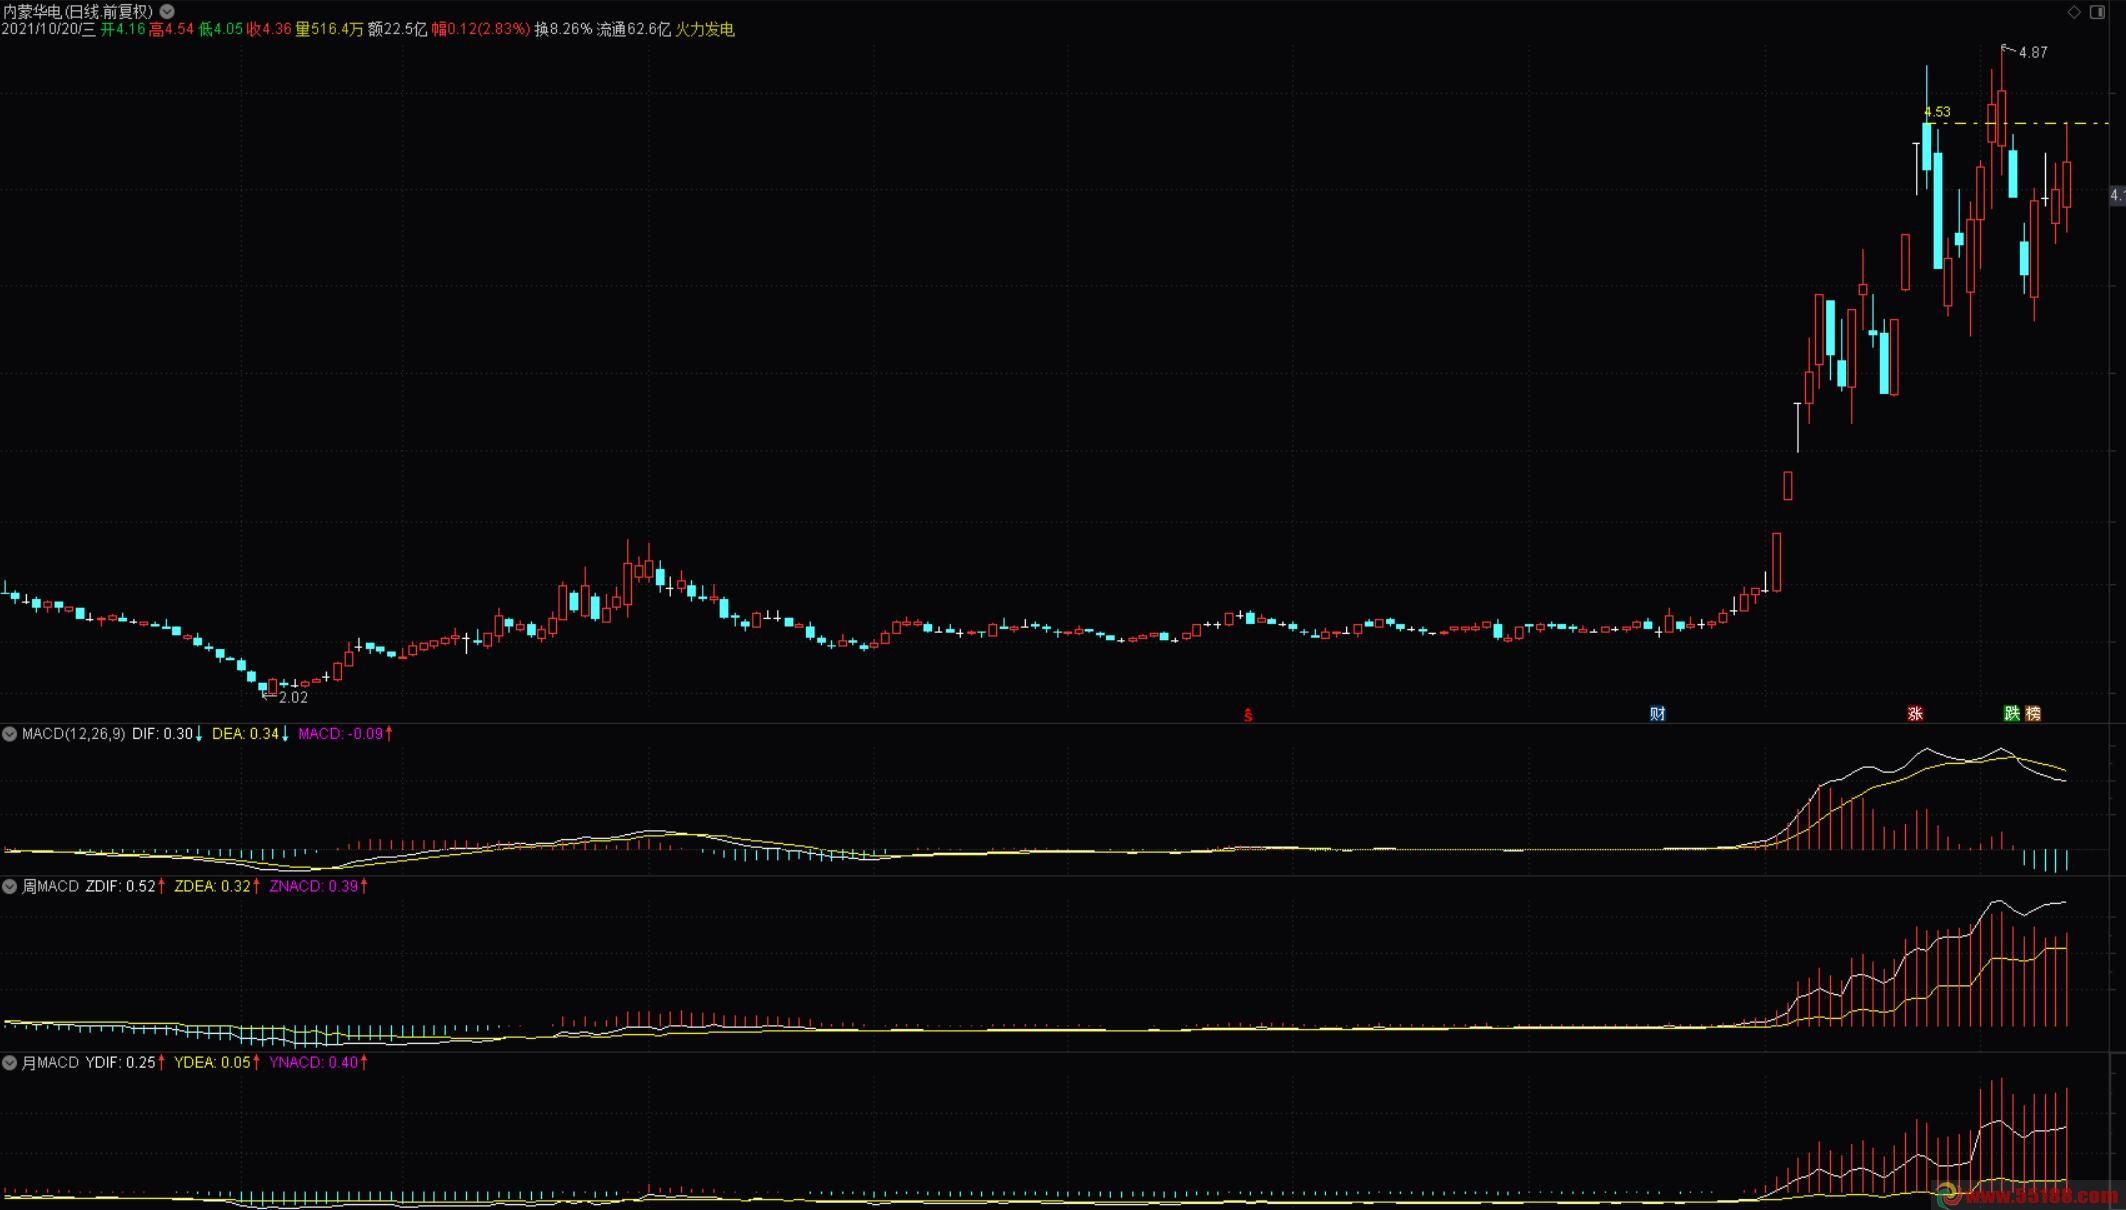Click the closing price 收4.36

pos(269,30)
